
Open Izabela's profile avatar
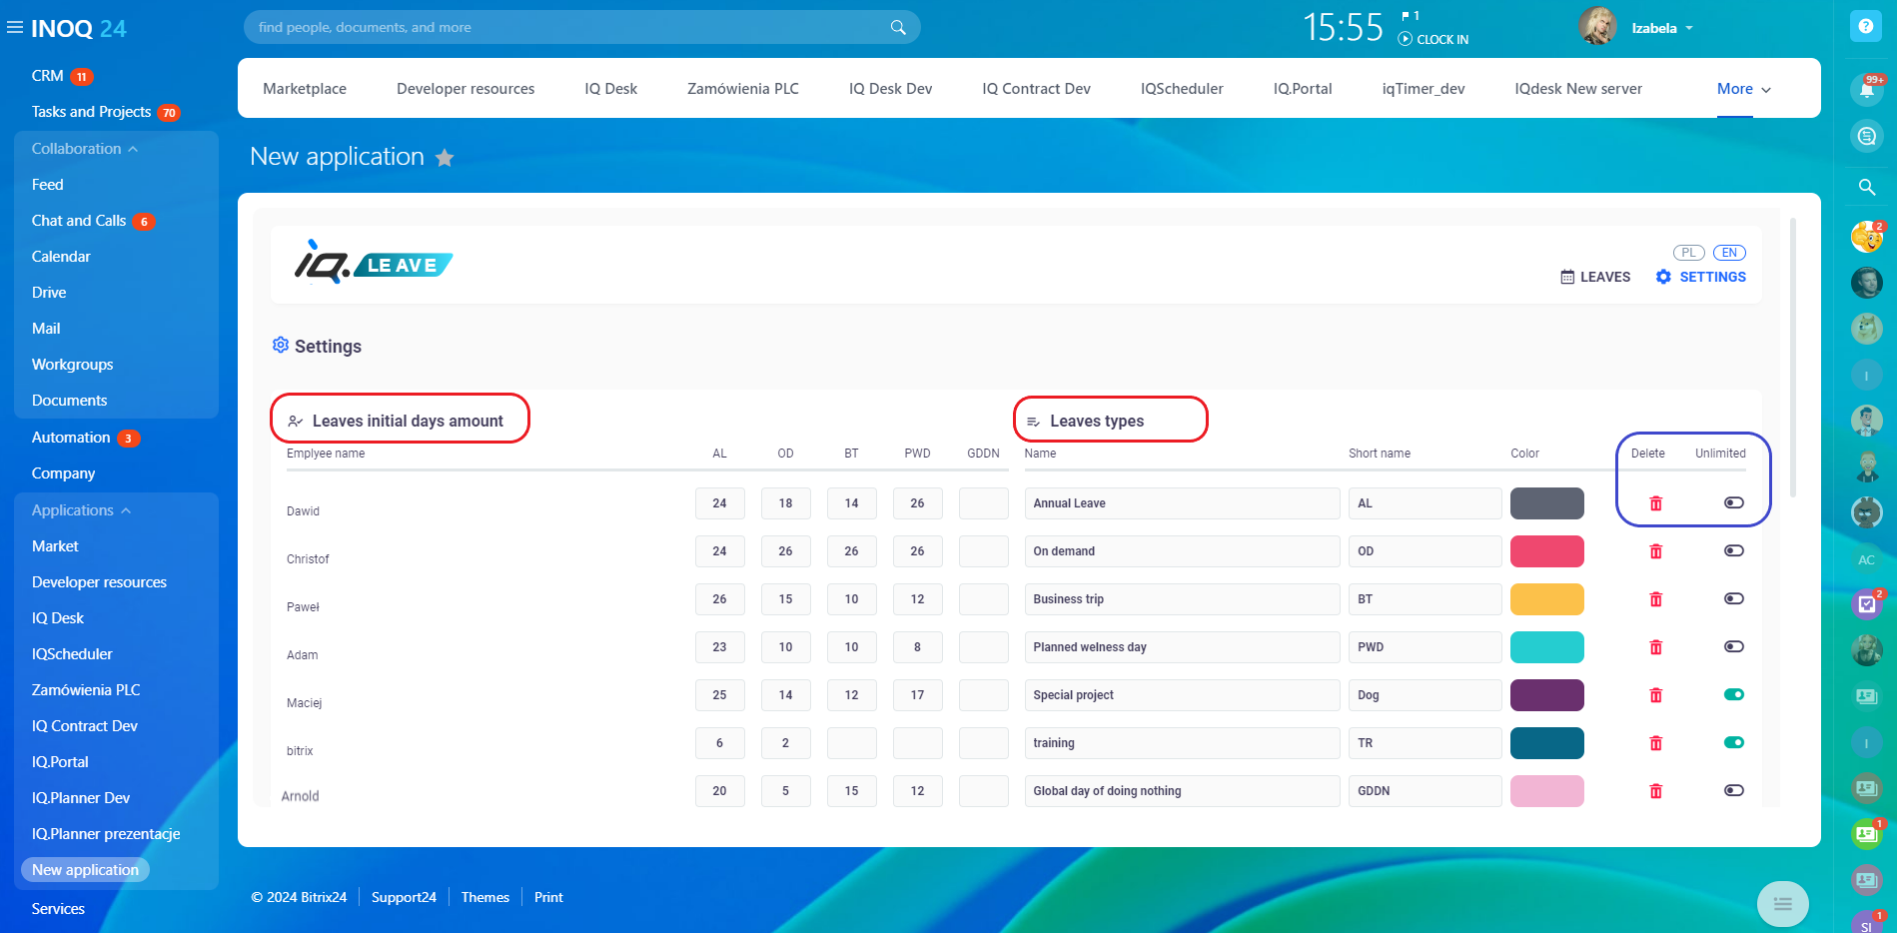(x=1597, y=27)
